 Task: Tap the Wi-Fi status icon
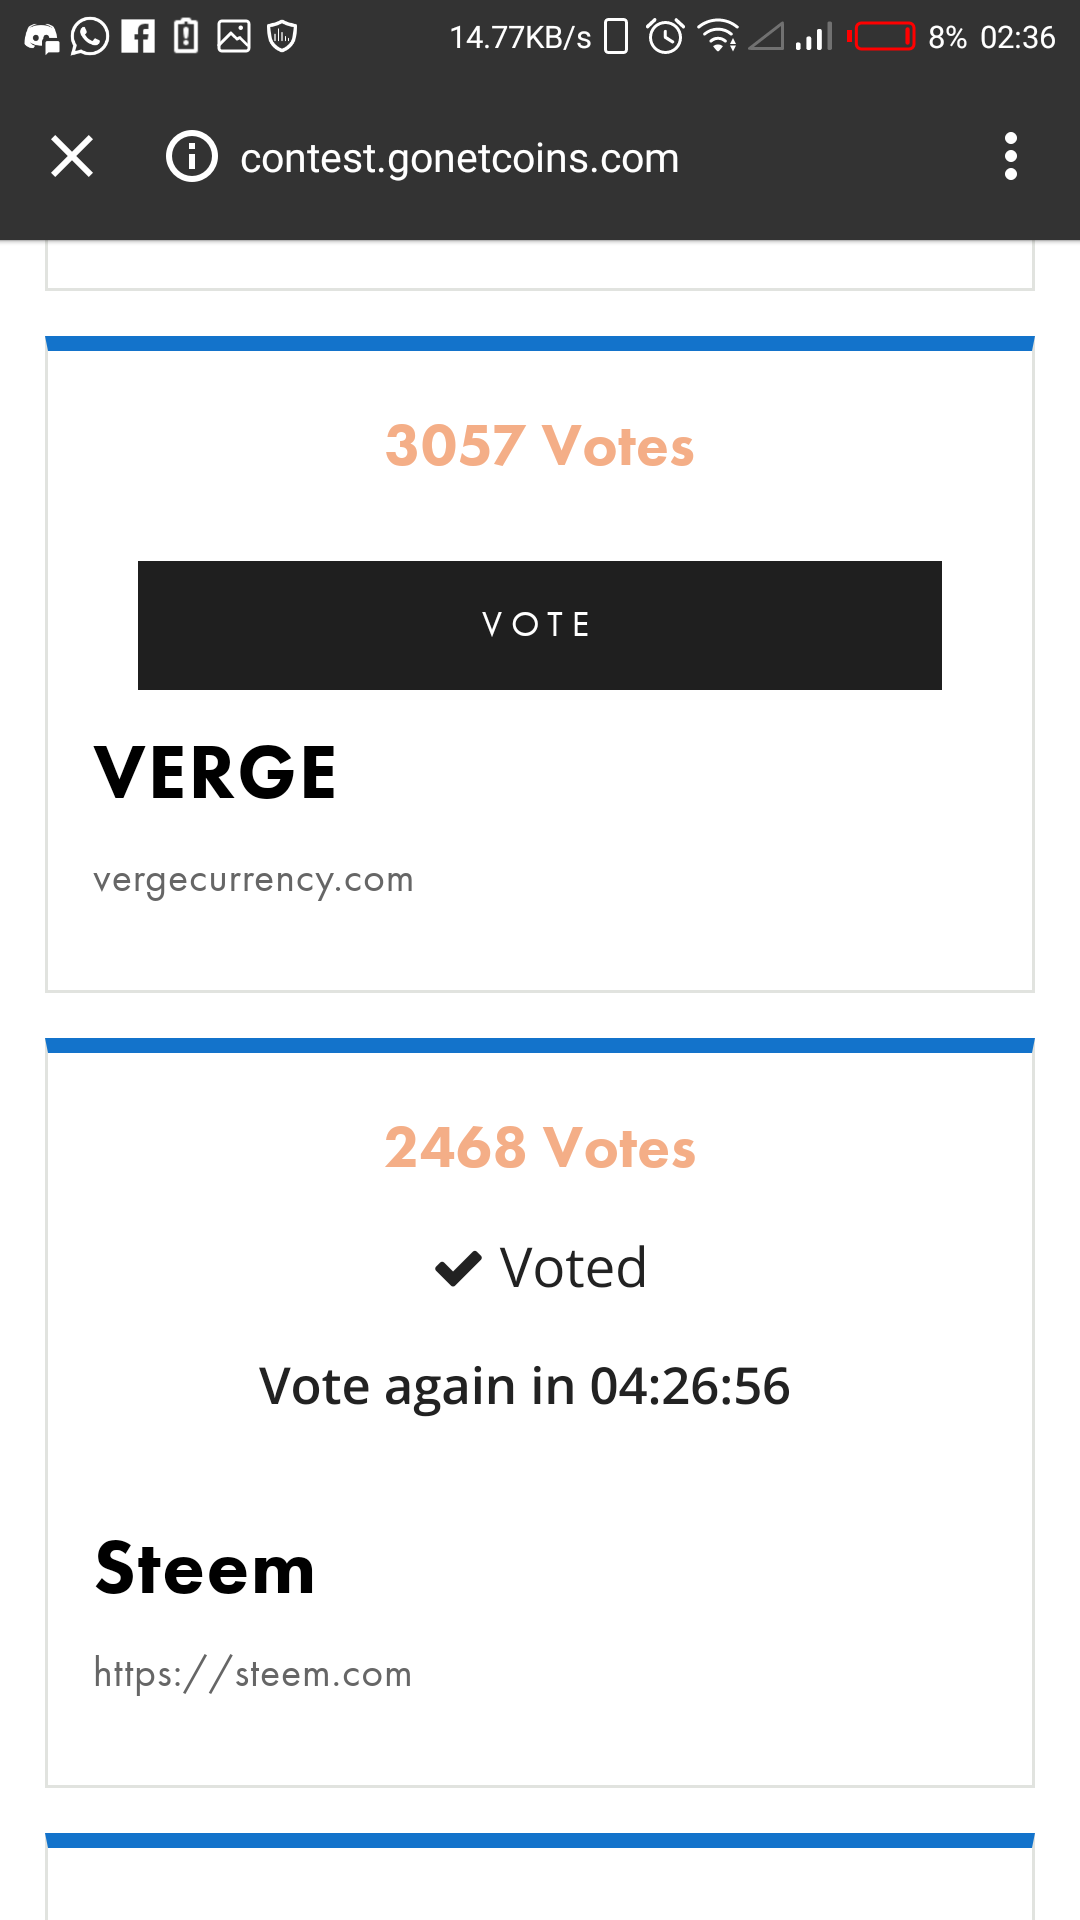(x=718, y=37)
